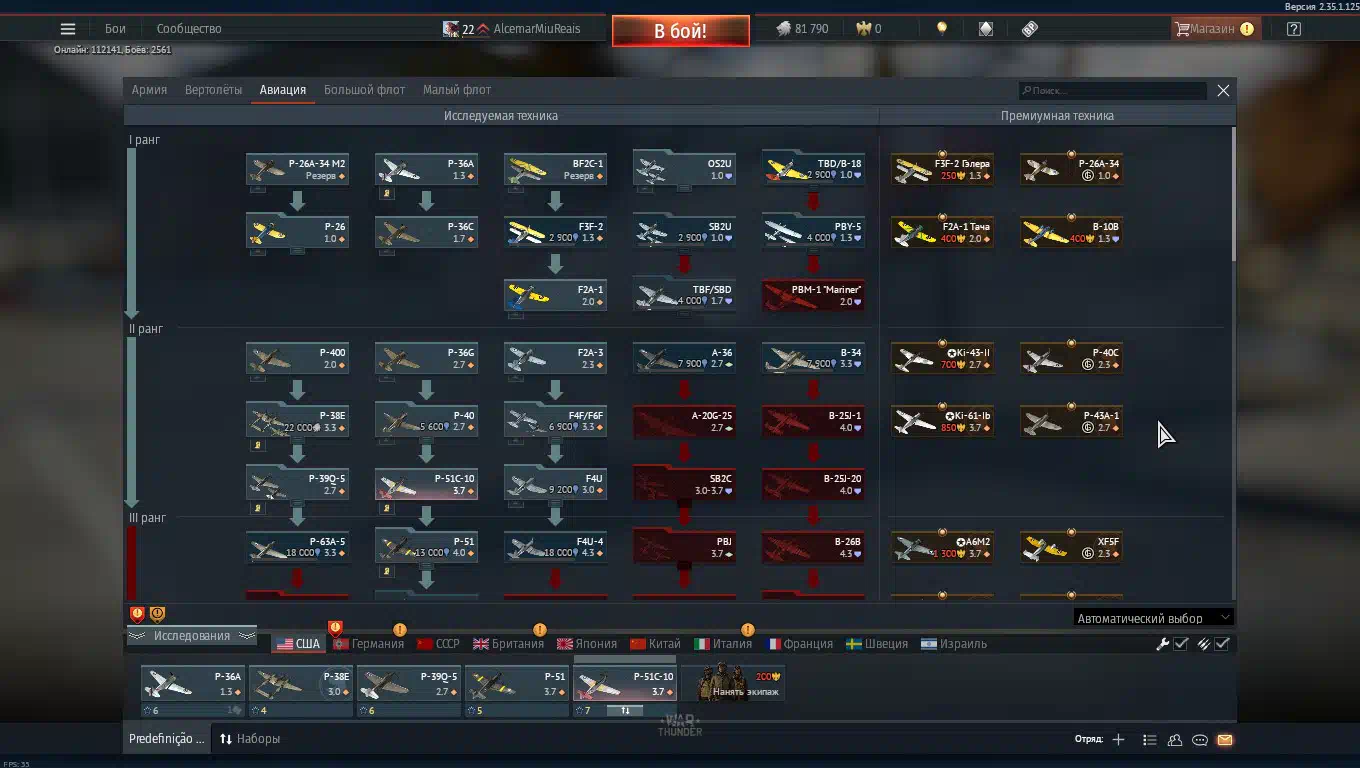Open the Магазин shop button
Image resolution: width=1360 pixels, height=768 pixels.
click(1215, 29)
